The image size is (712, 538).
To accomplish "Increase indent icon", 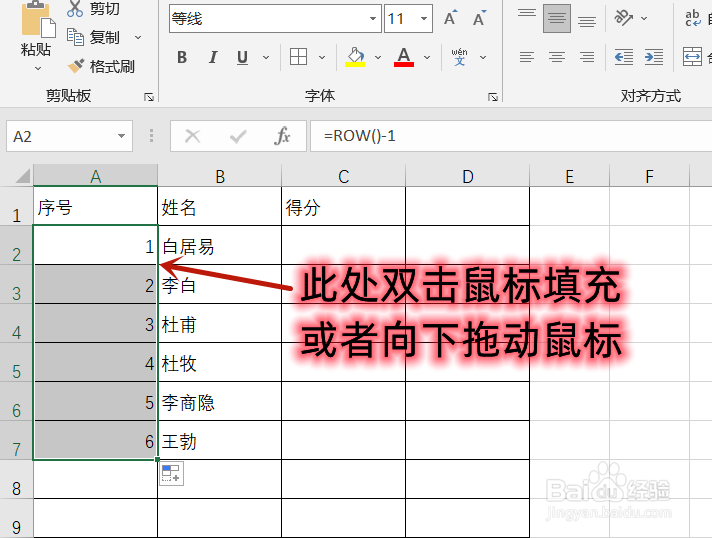I will point(654,57).
